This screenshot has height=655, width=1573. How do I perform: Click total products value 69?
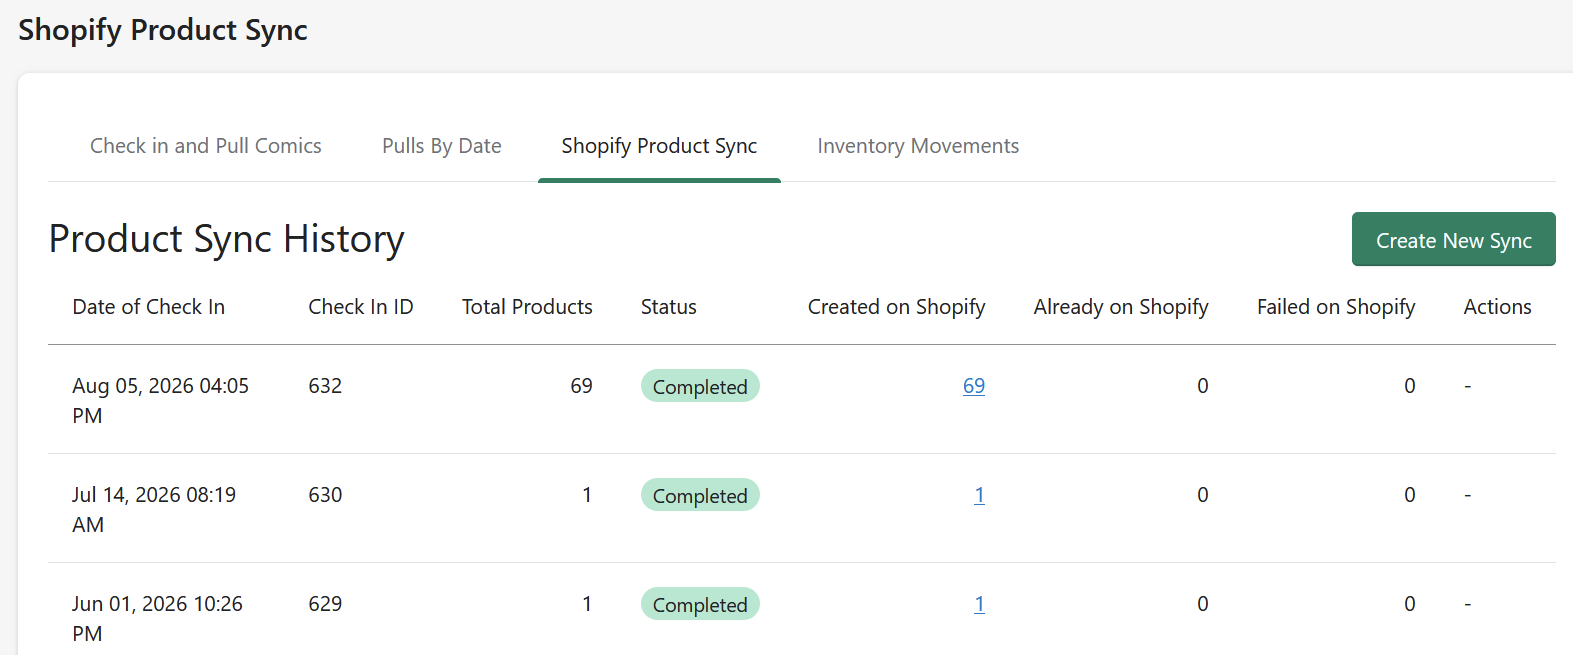click(x=581, y=386)
